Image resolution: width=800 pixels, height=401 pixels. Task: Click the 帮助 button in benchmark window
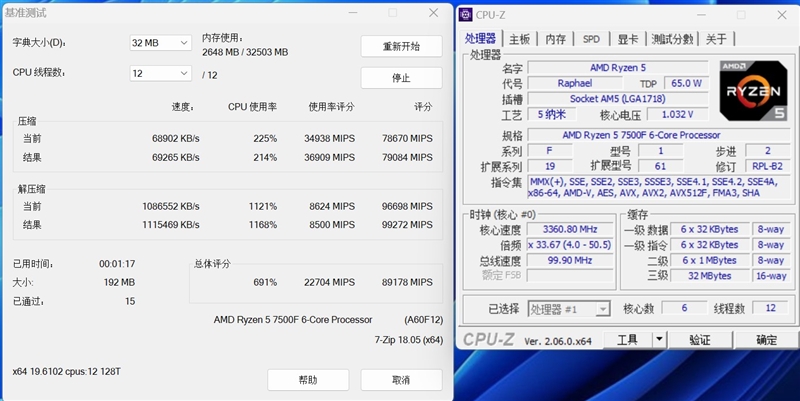click(x=308, y=380)
